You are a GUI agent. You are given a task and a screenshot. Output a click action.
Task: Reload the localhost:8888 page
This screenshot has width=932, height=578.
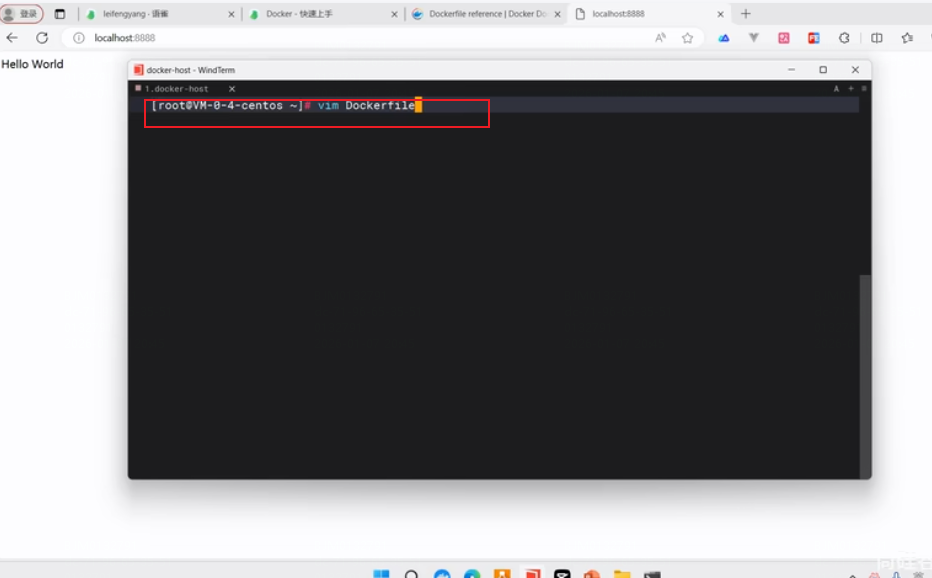(x=42, y=37)
